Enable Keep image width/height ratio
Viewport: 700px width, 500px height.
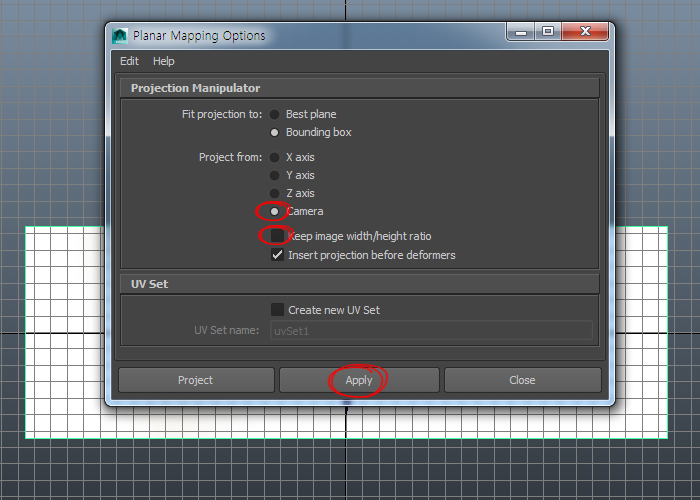click(277, 235)
